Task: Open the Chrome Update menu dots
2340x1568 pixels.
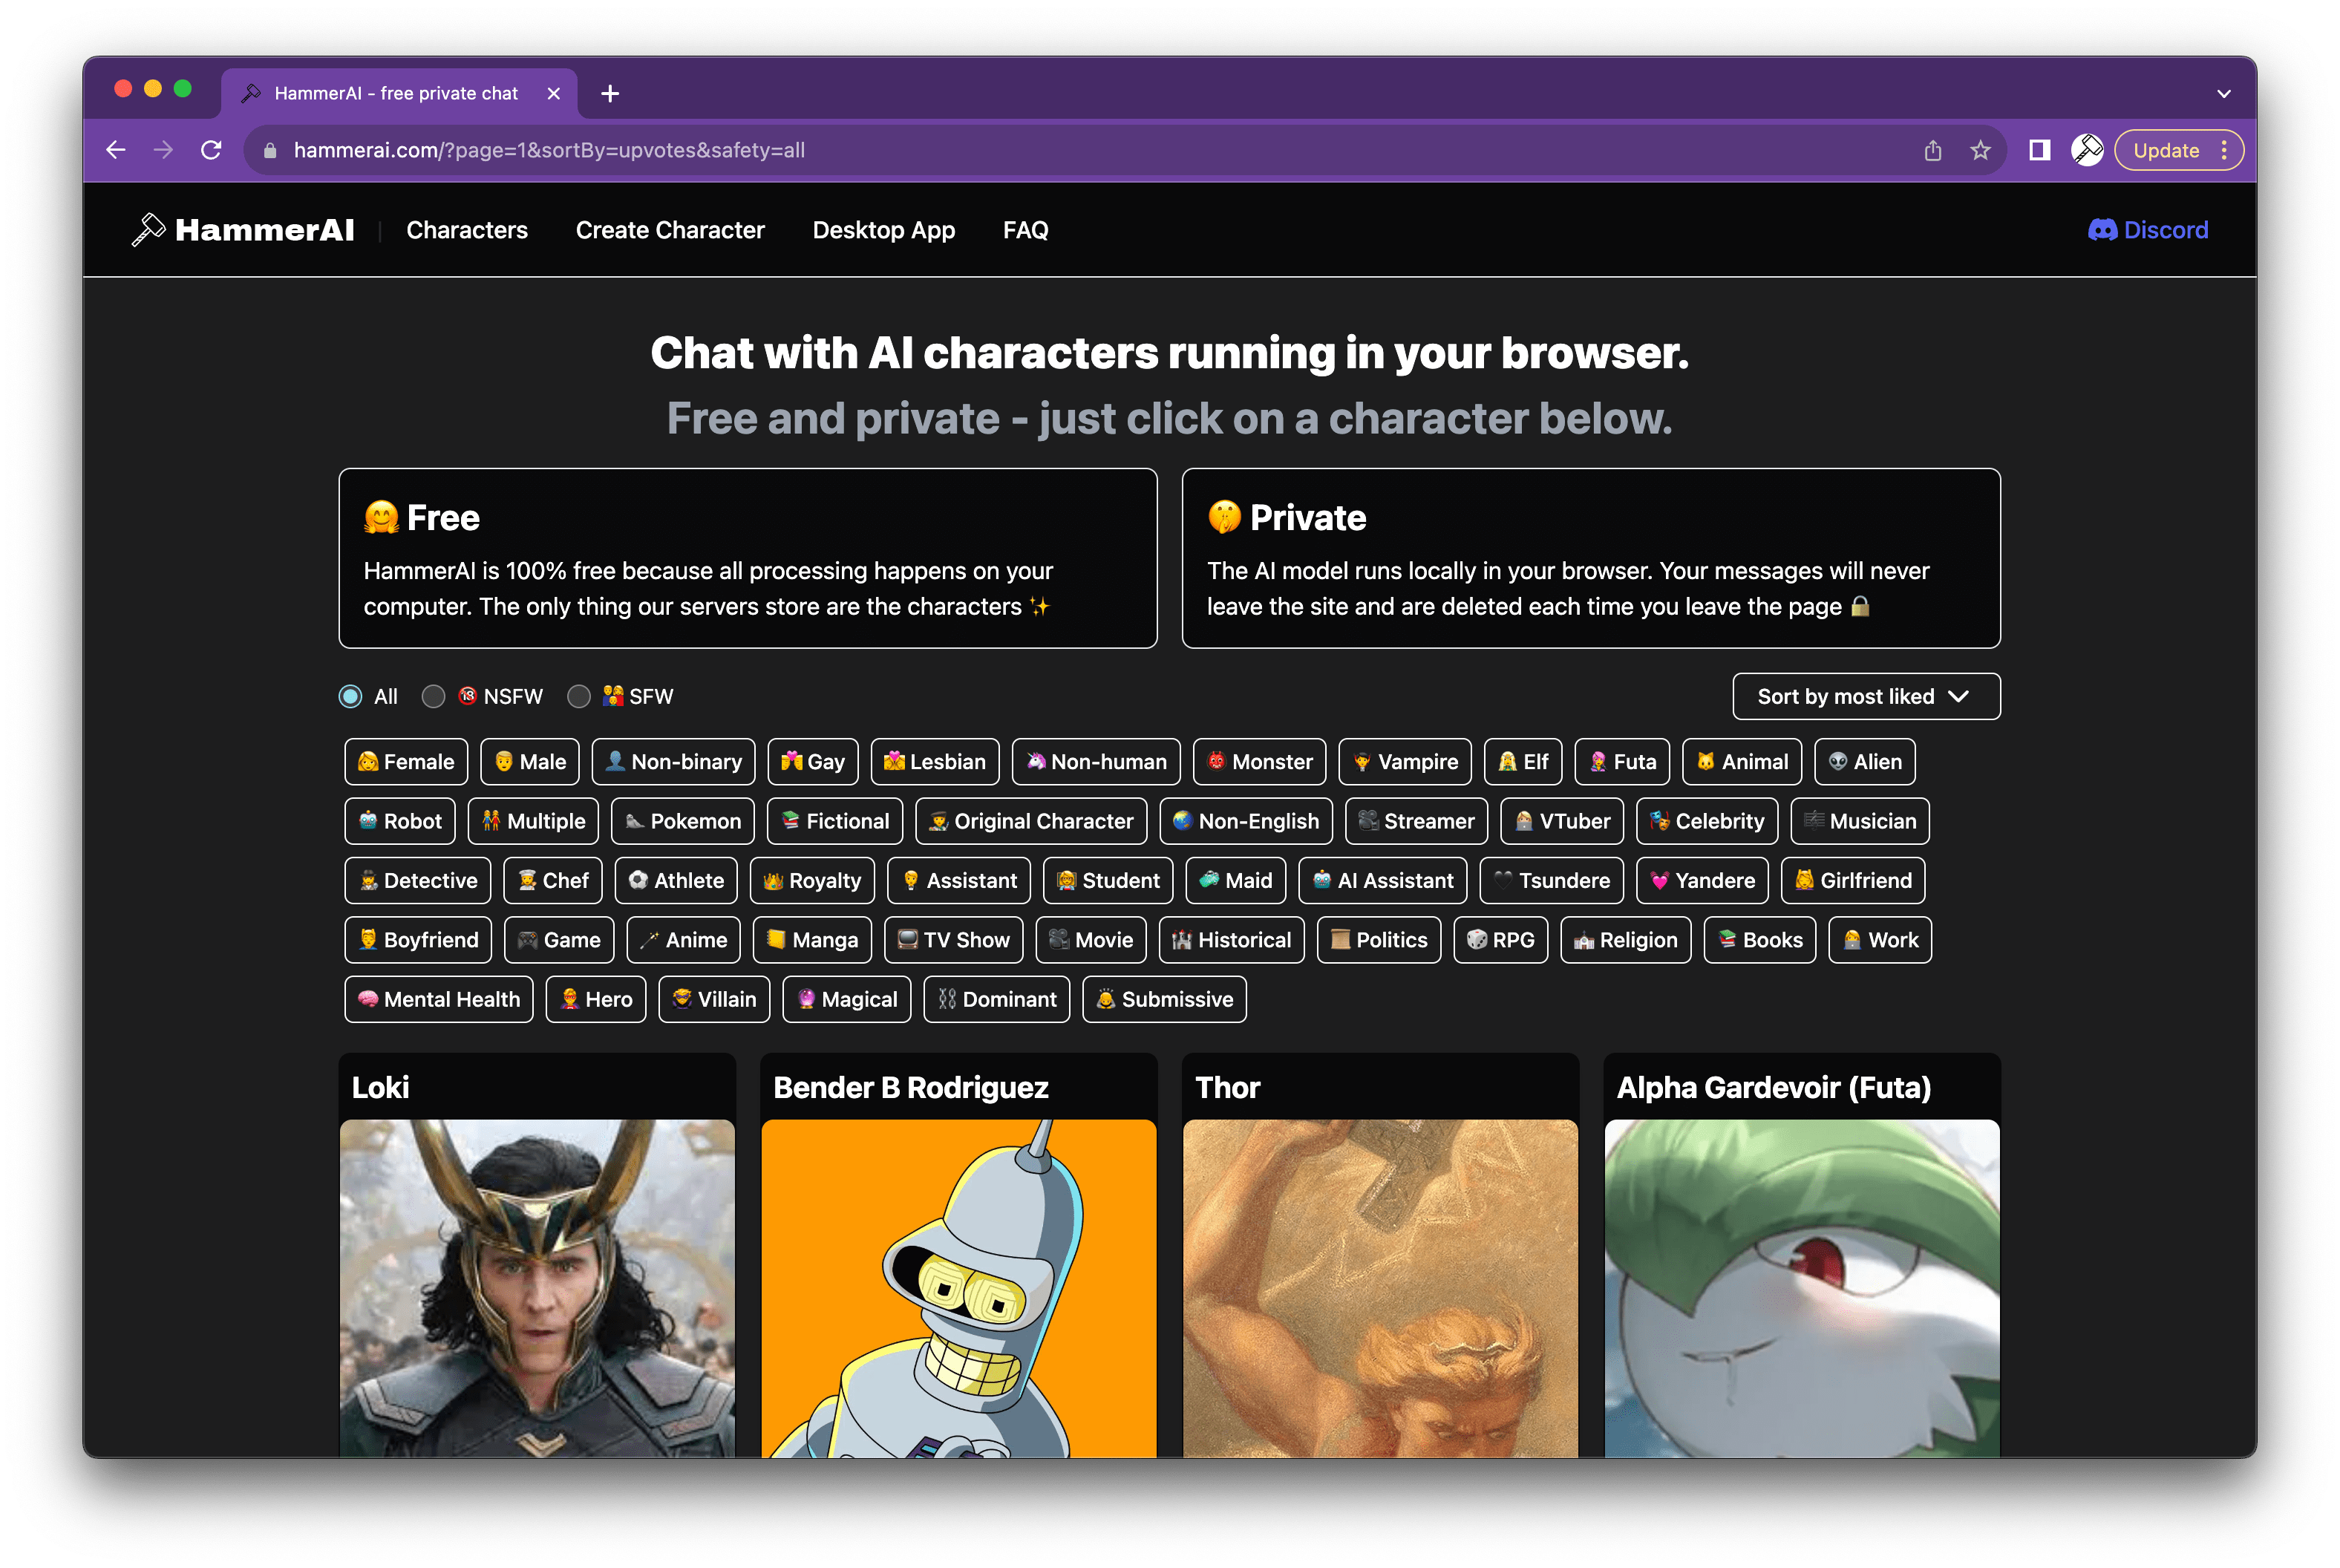Action: click(2224, 151)
